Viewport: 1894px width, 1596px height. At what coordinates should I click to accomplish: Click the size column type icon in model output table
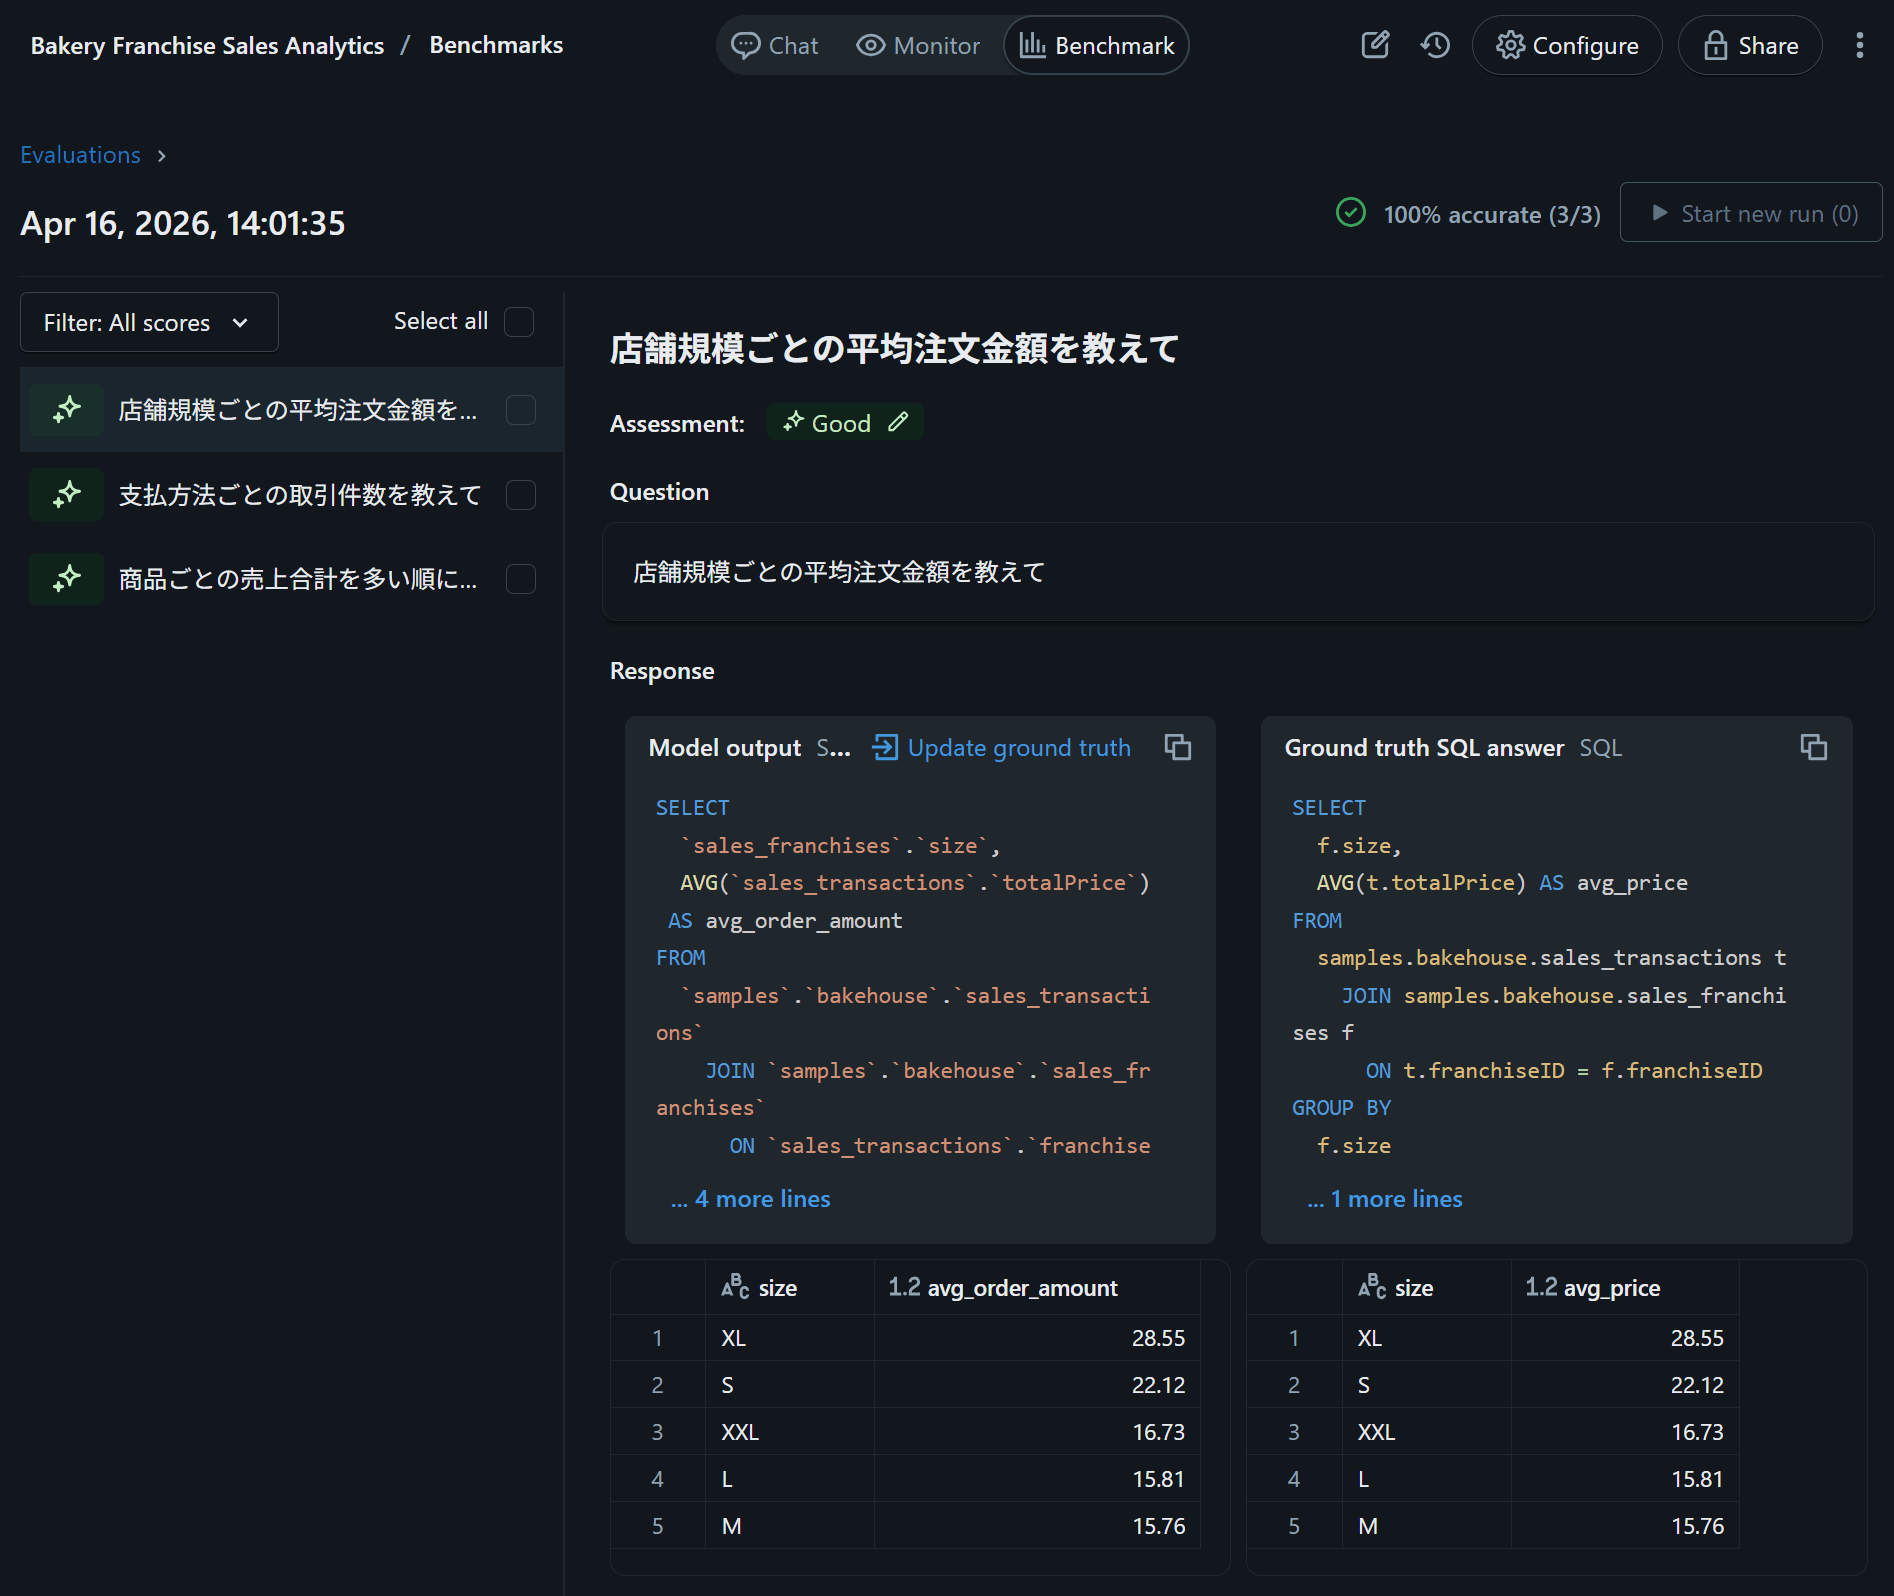click(735, 1287)
